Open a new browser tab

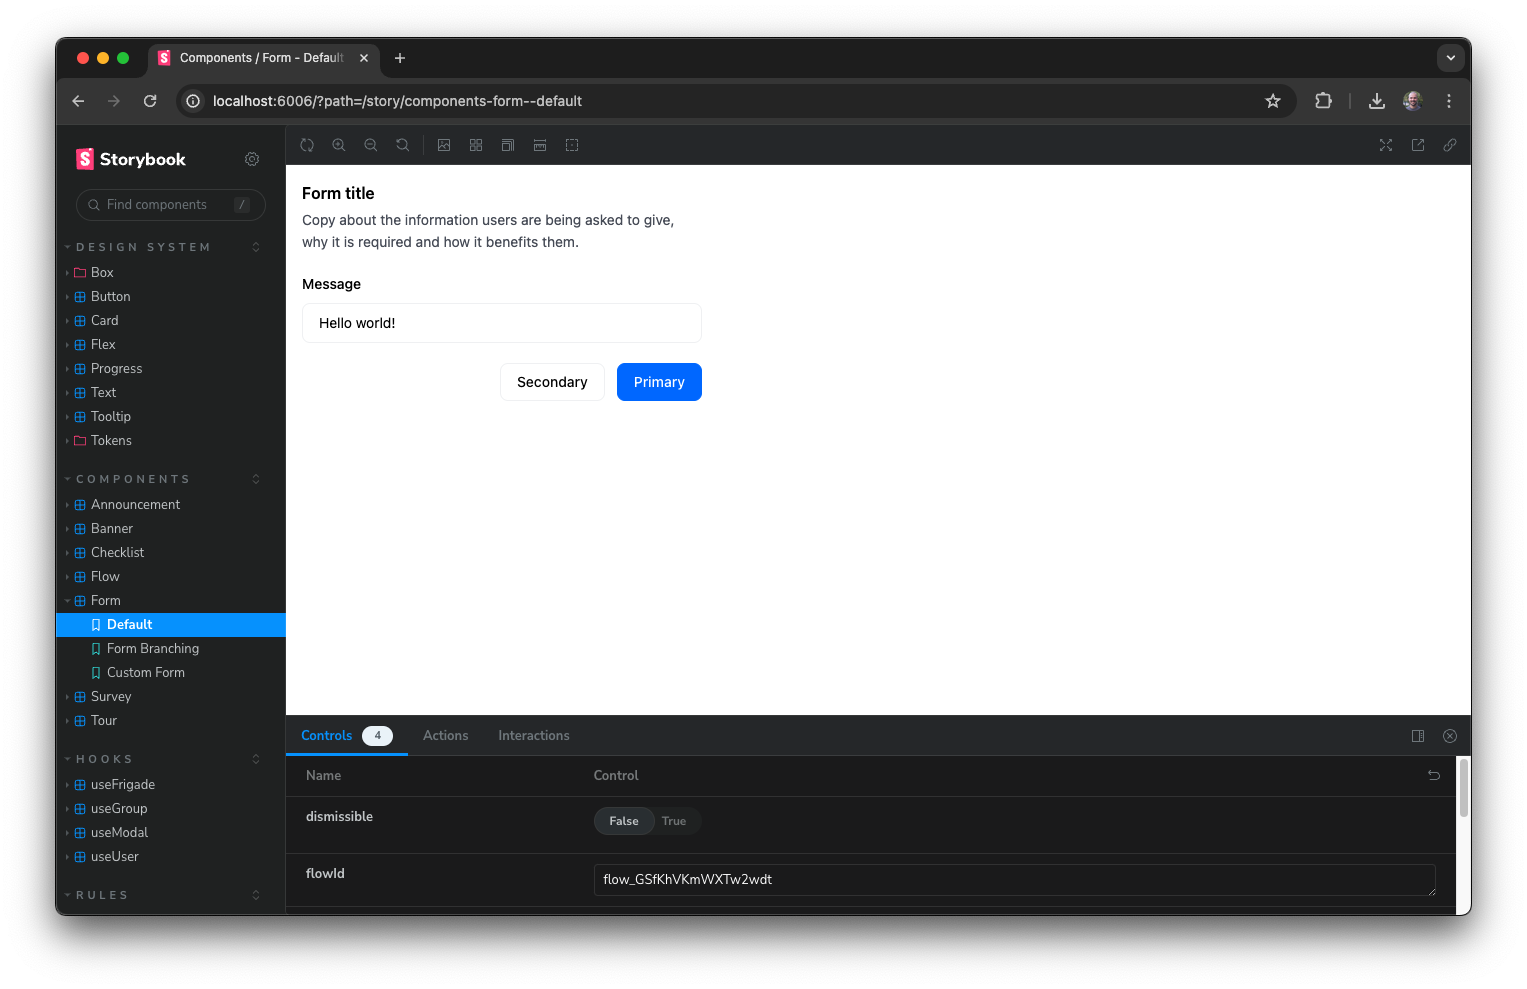pyautogui.click(x=400, y=58)
